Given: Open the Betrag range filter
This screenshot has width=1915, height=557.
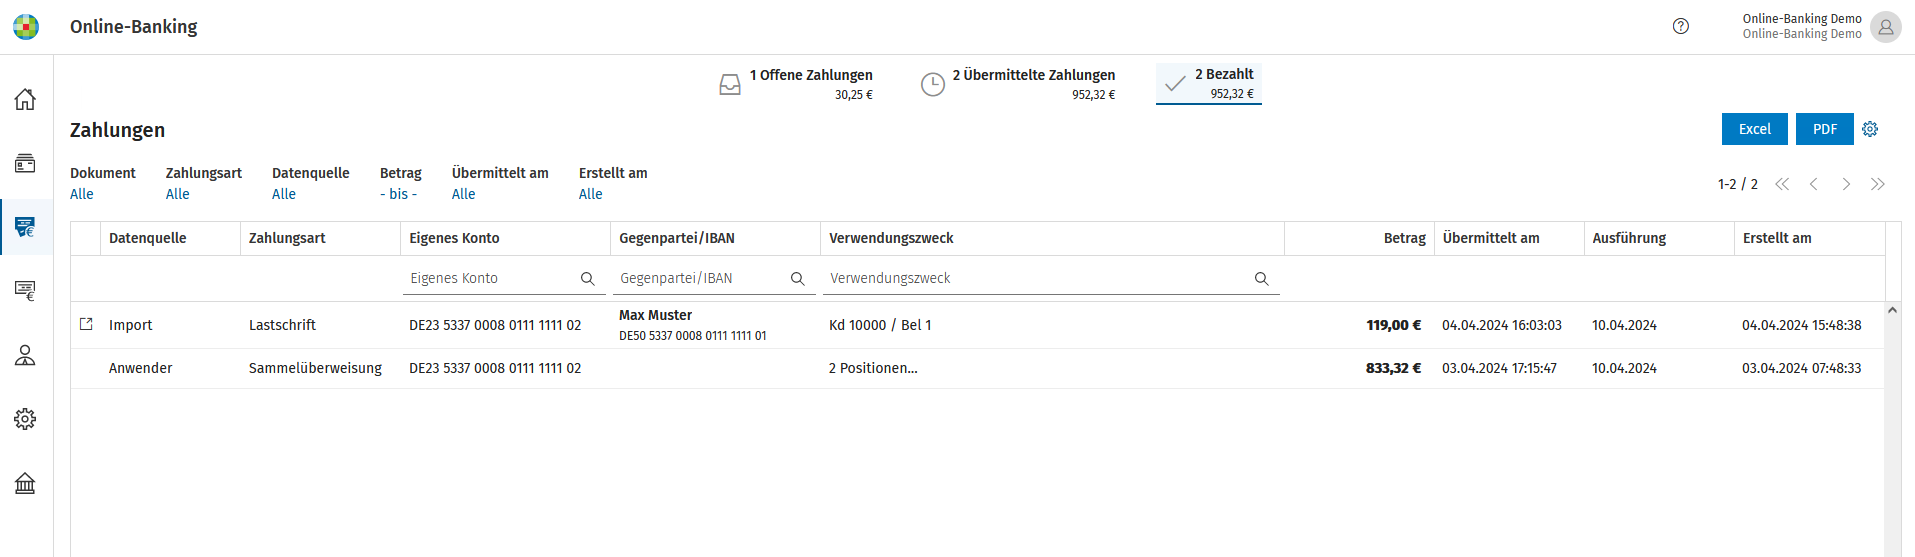Looking at the screenshot, I should [399, 194].
